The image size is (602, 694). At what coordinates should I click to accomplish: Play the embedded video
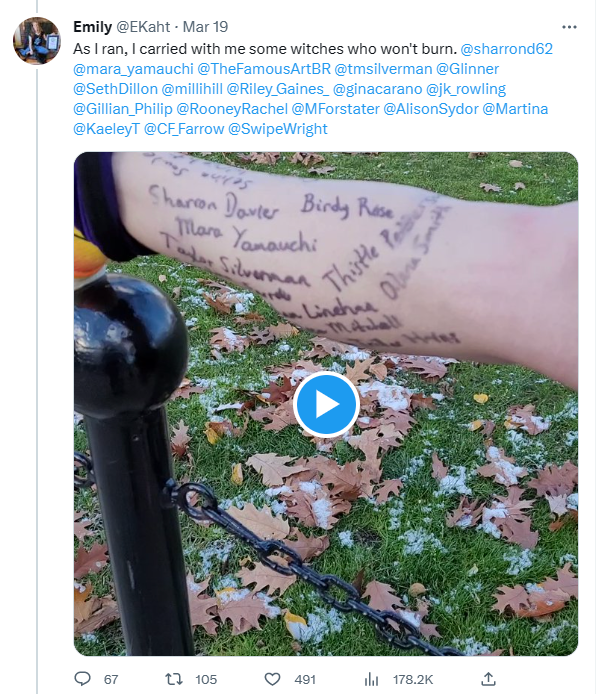tap(326, 404)
